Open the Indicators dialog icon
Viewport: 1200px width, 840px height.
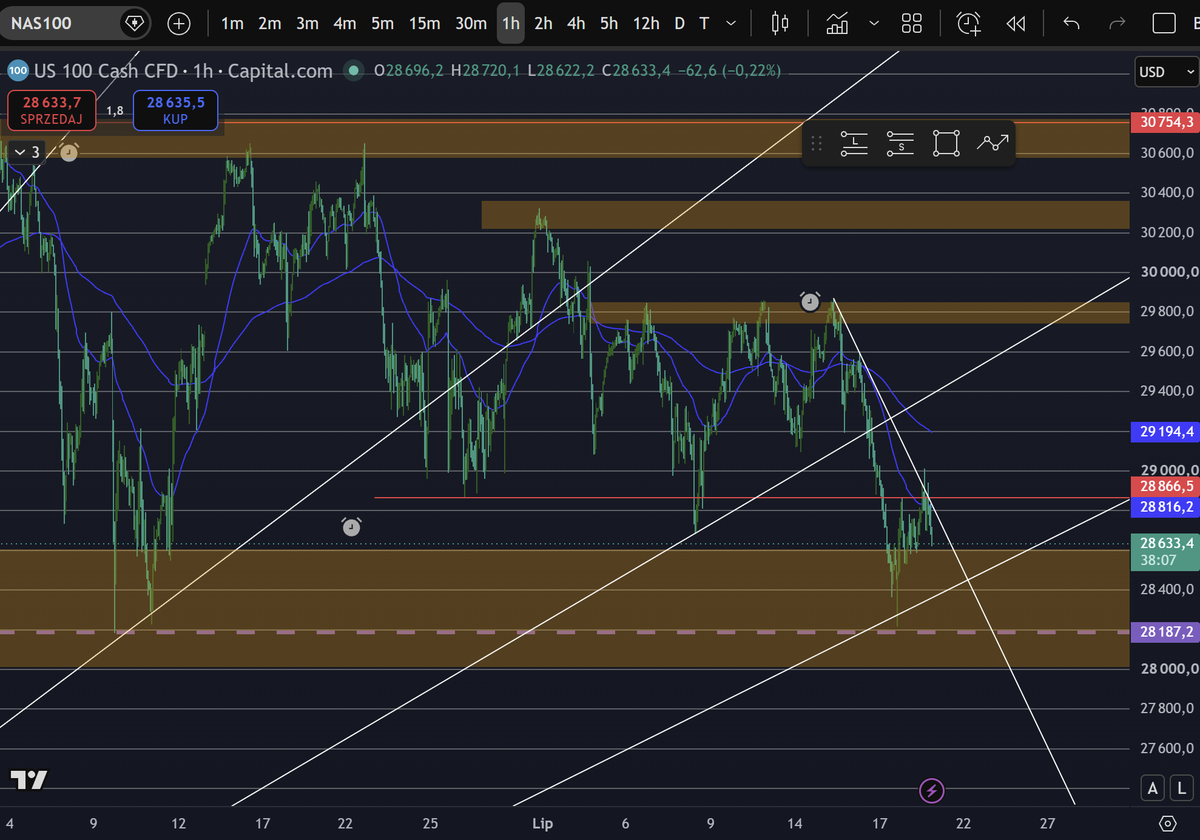pyautogui.click(x=838, y=23)
